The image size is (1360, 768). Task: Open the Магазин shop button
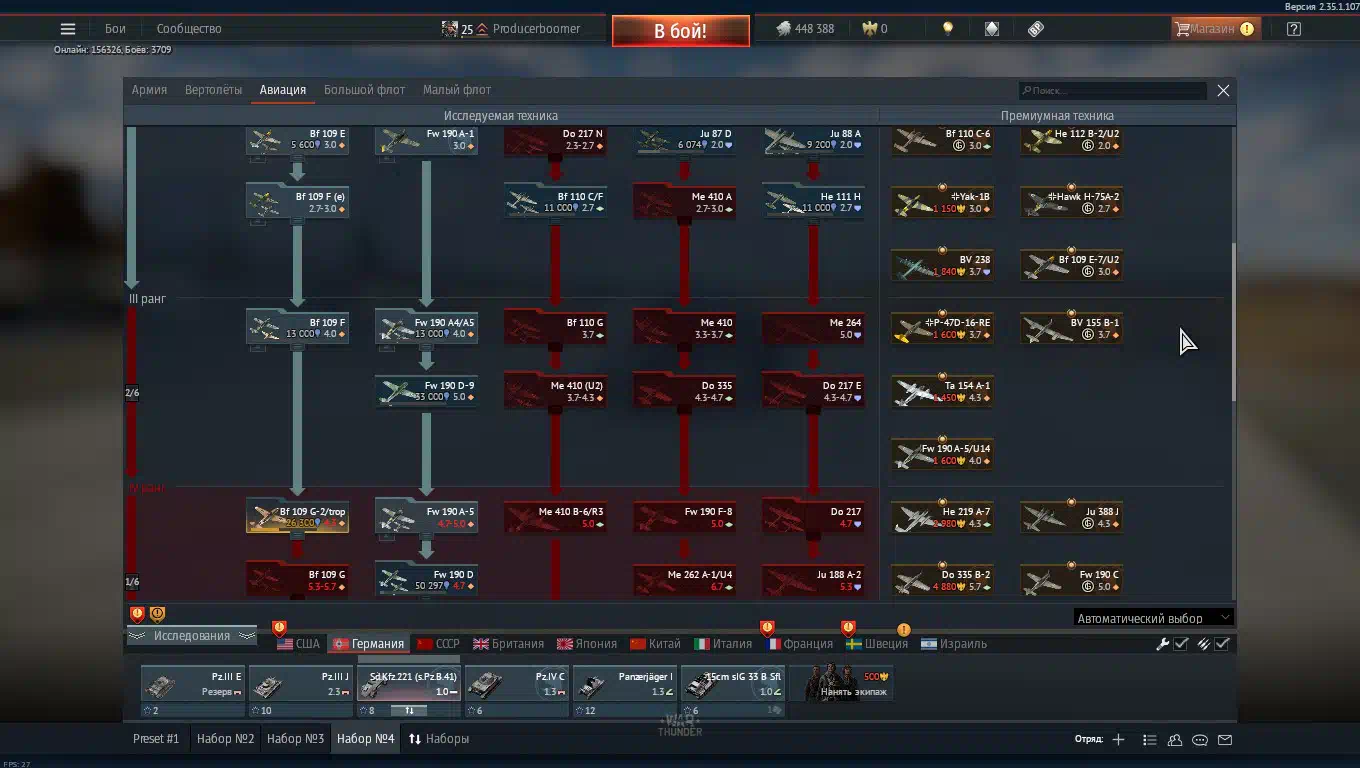1214,29
